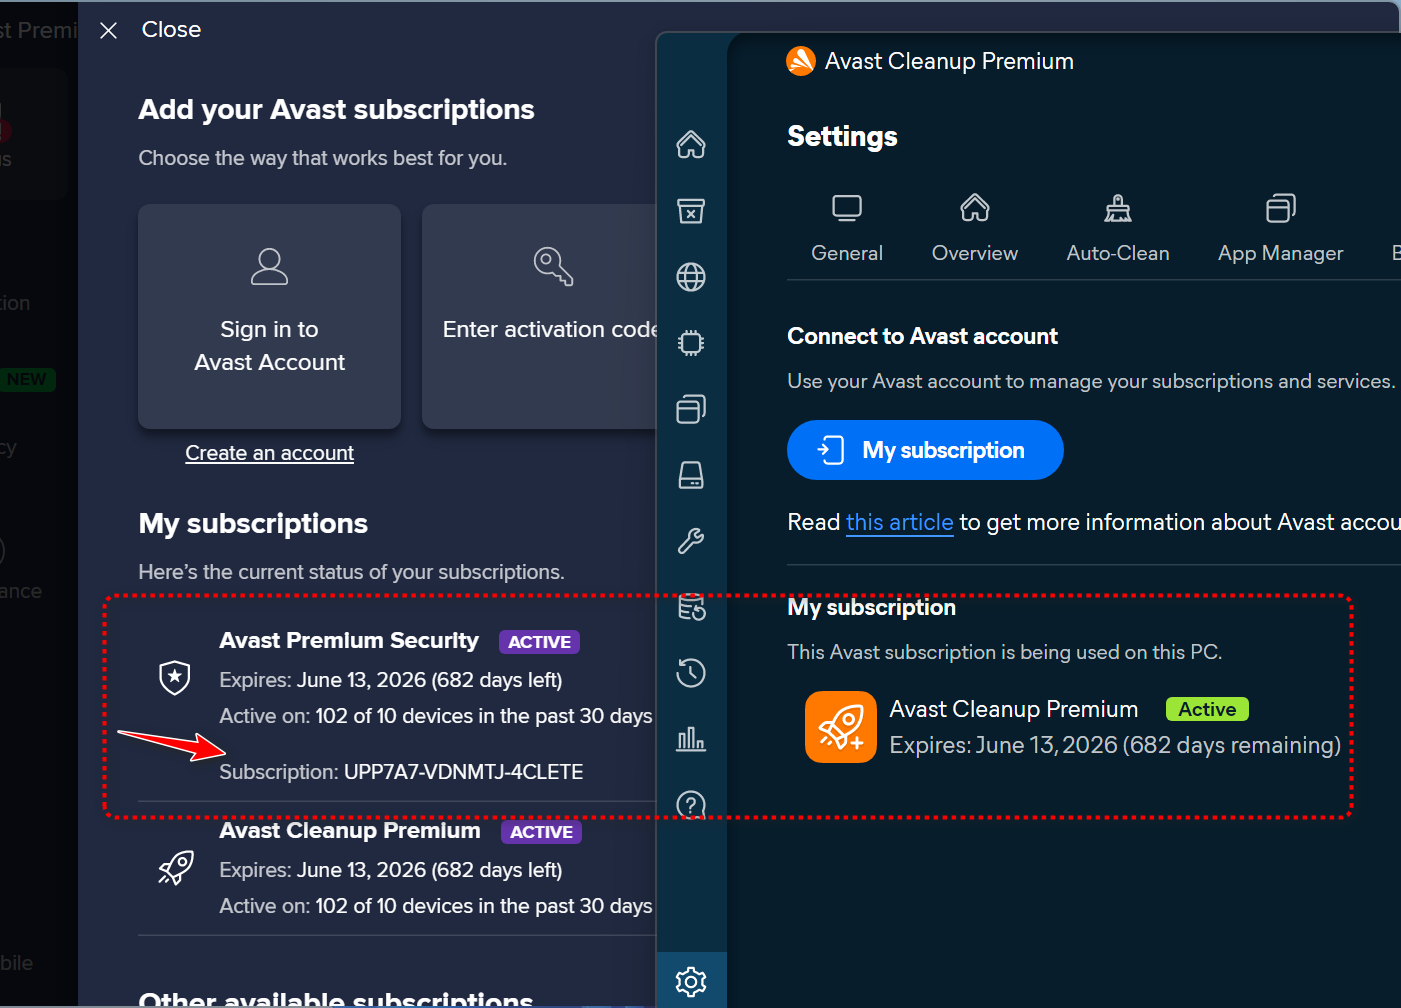Select the processor chip icon in sidebar
Viewport: 1401px width, 1008px height.
point(691,343)
